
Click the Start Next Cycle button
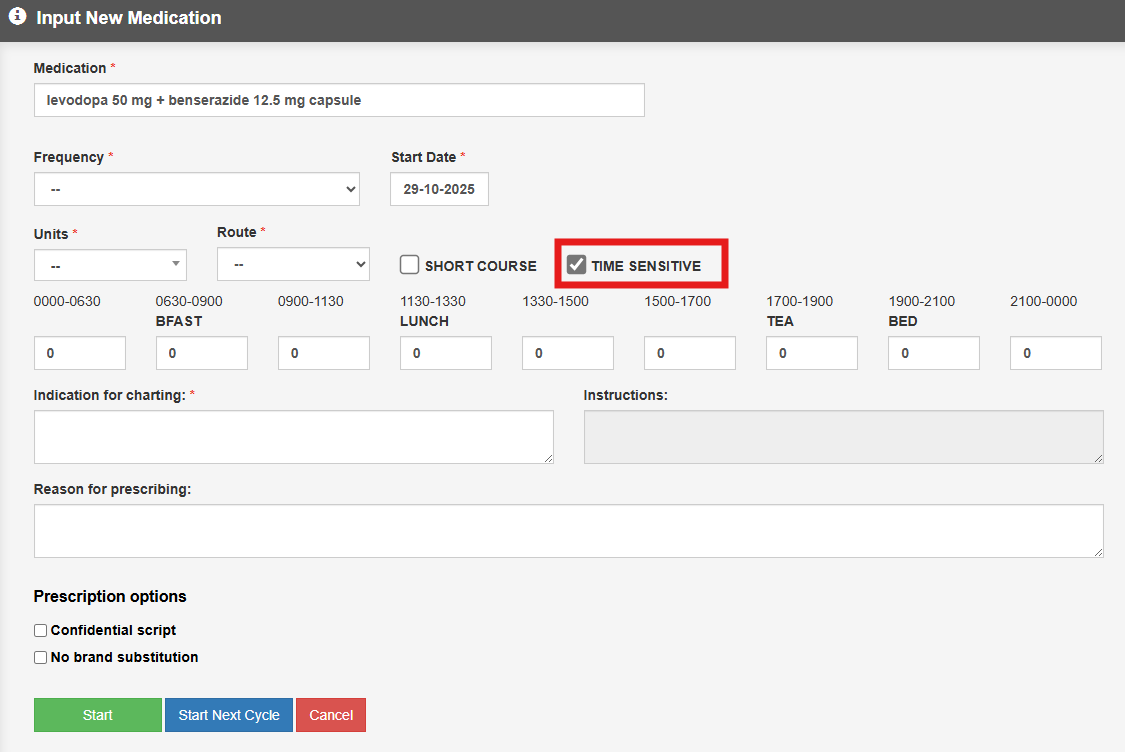tap(229, 715)
